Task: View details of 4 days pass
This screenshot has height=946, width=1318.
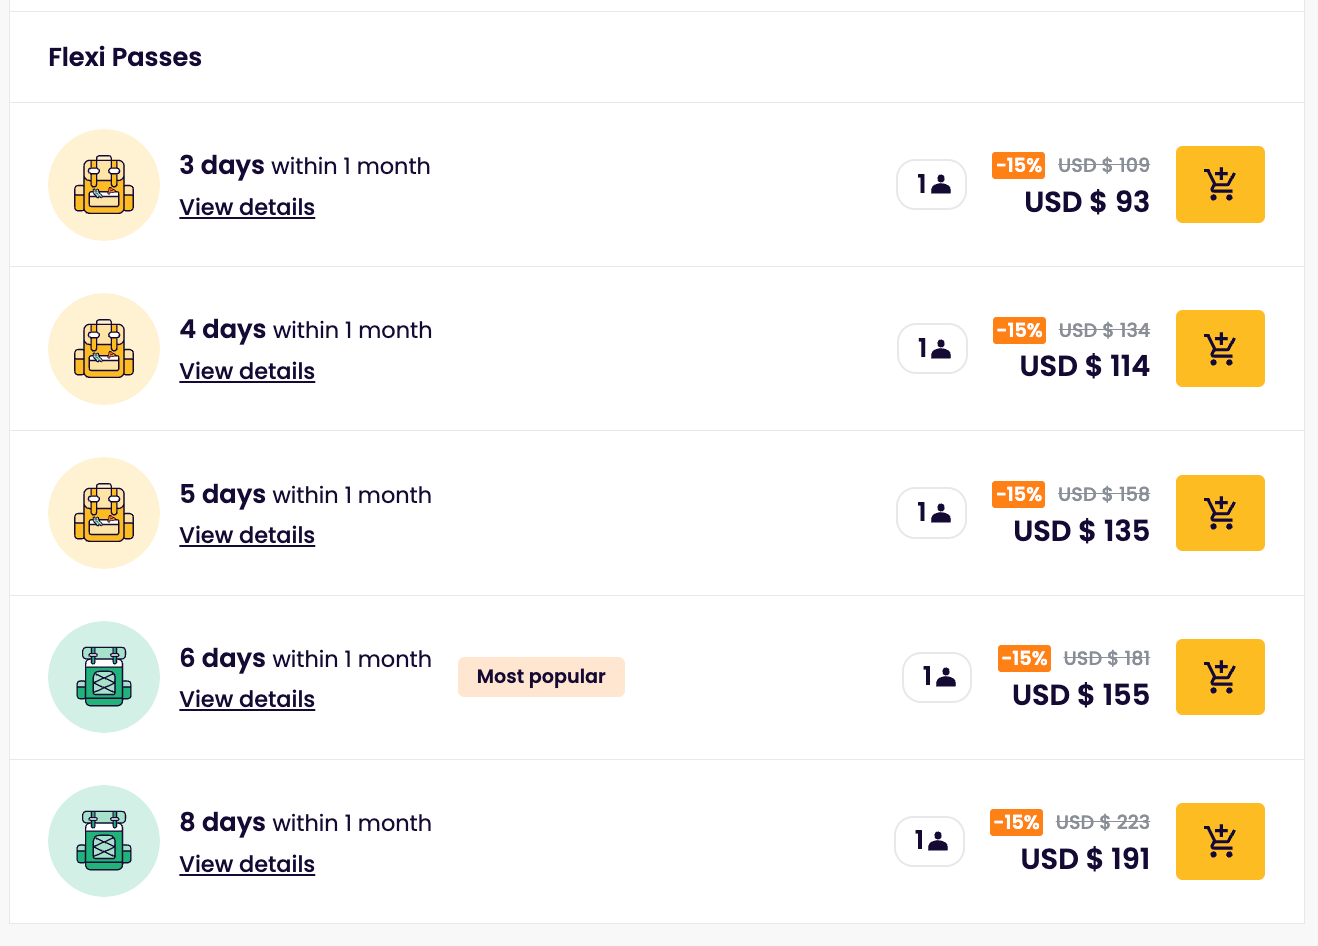Action: coord(247,371)
